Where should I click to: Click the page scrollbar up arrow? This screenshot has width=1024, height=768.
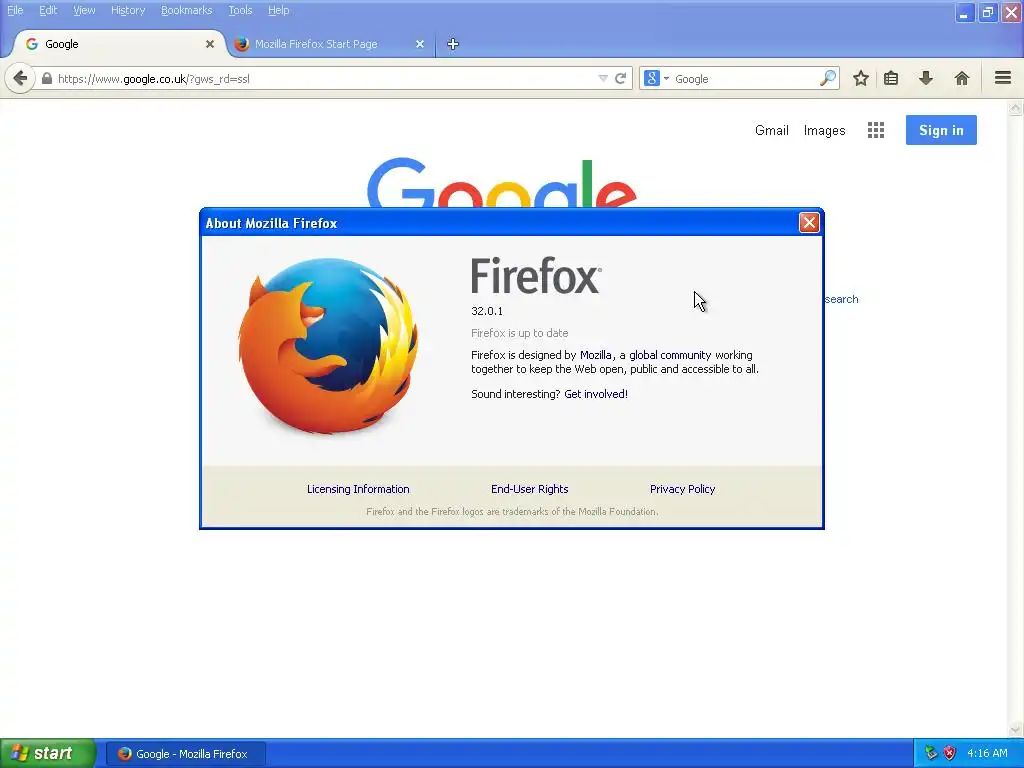[1016, 108]
